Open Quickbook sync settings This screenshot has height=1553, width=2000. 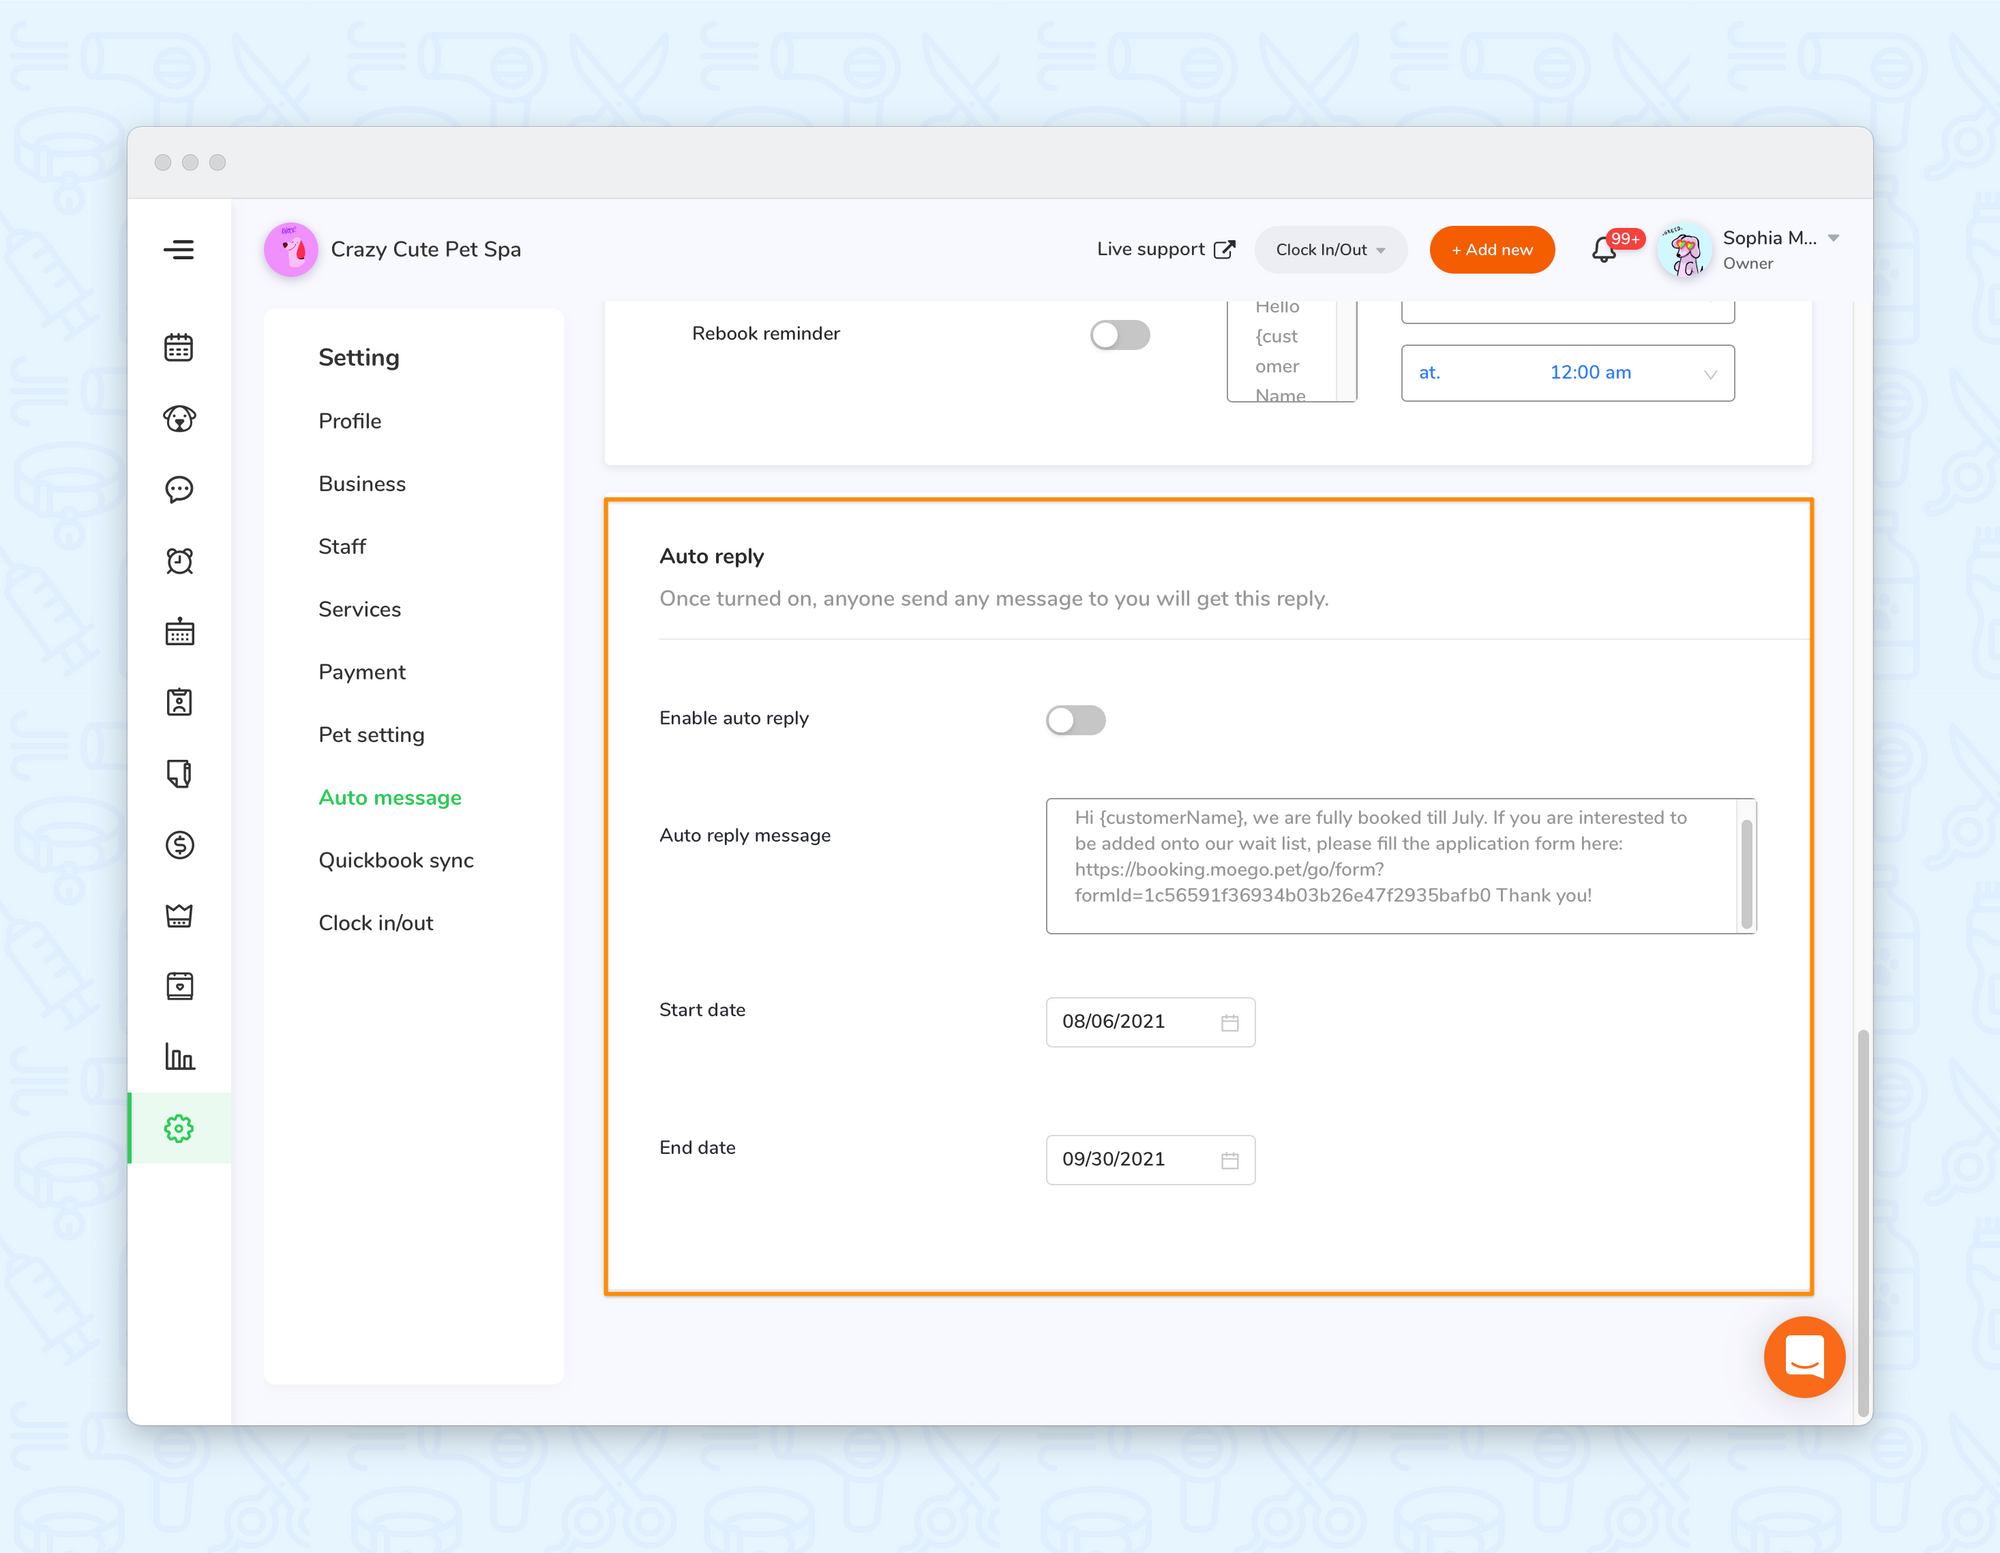pos(396,860)
